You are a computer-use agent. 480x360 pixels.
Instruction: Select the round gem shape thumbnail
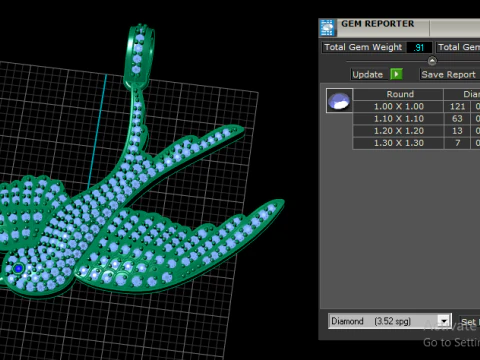pyautogui.click(x=339, y=100)
